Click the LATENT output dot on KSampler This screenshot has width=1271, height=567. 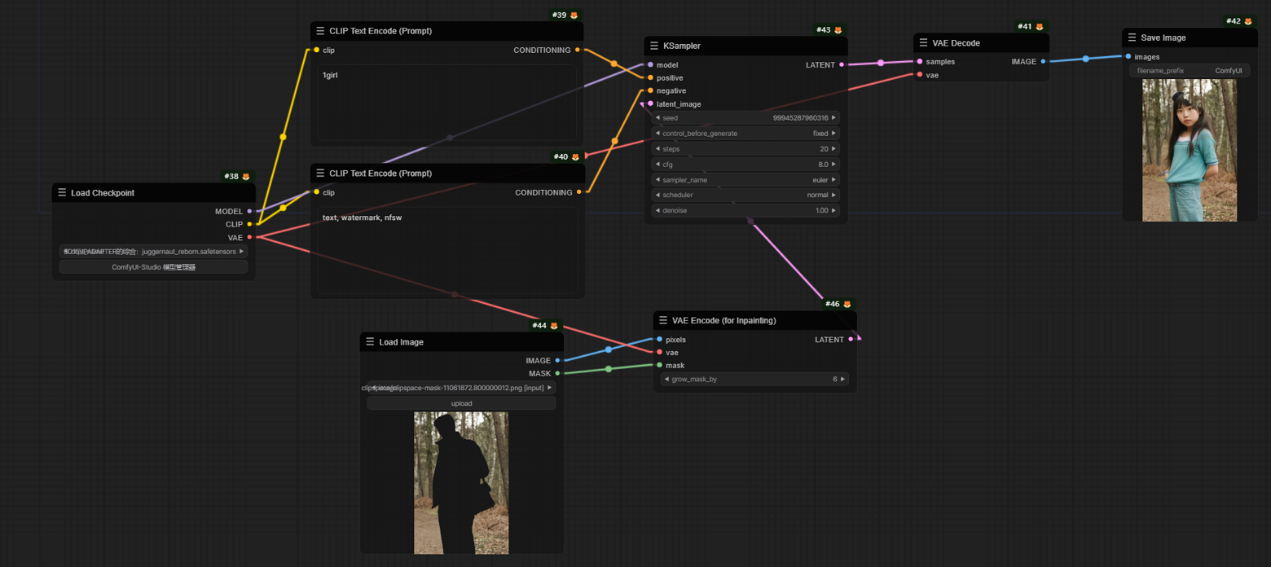(841, 65)
